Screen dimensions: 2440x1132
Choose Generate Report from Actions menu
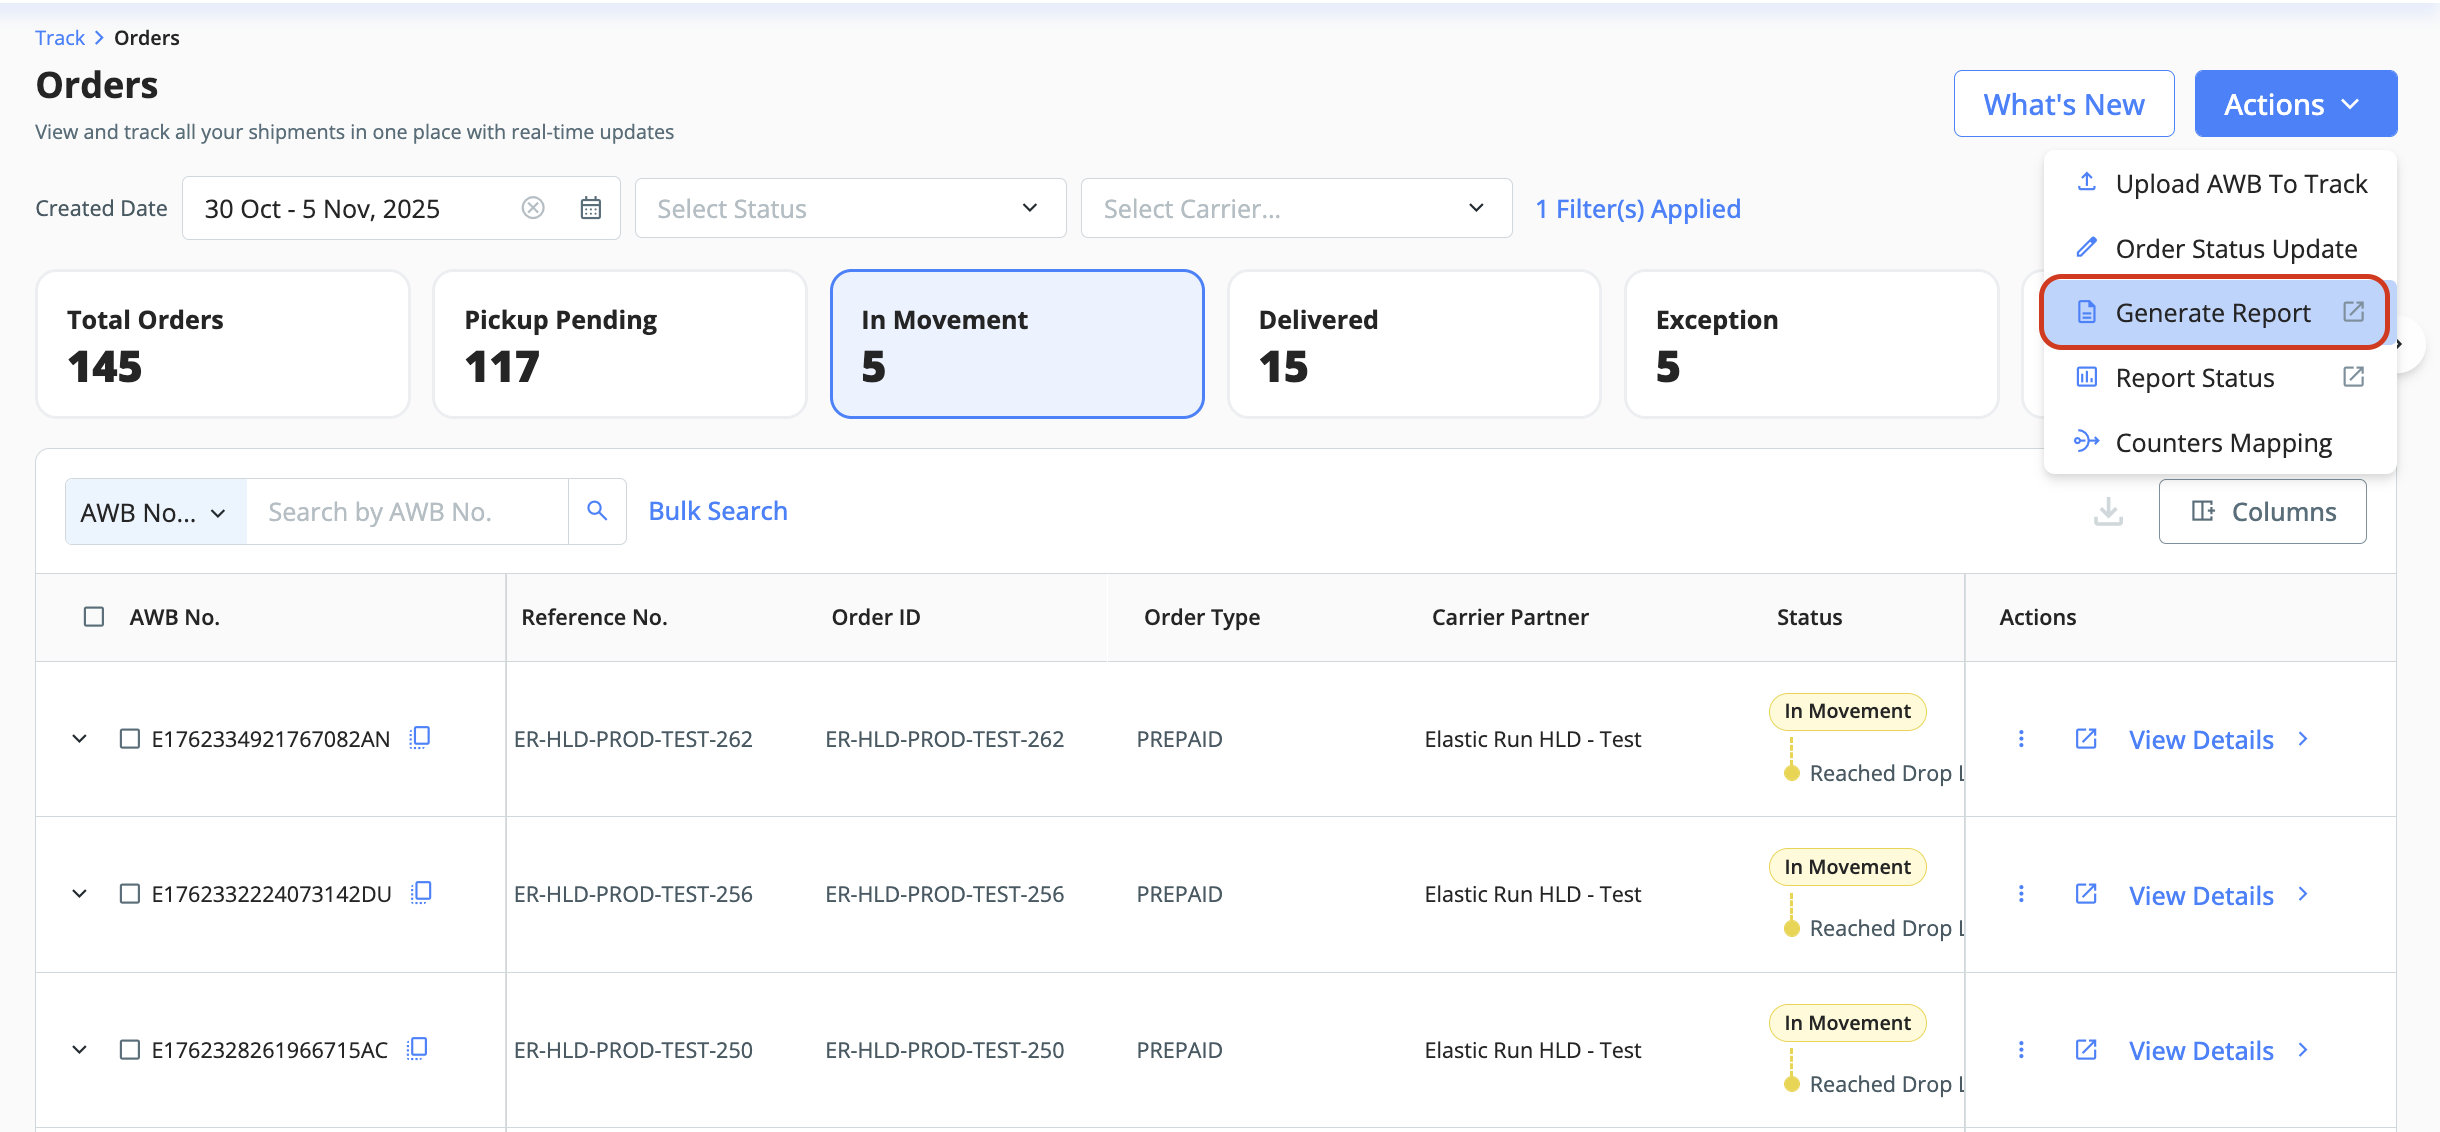[2212, 313]
